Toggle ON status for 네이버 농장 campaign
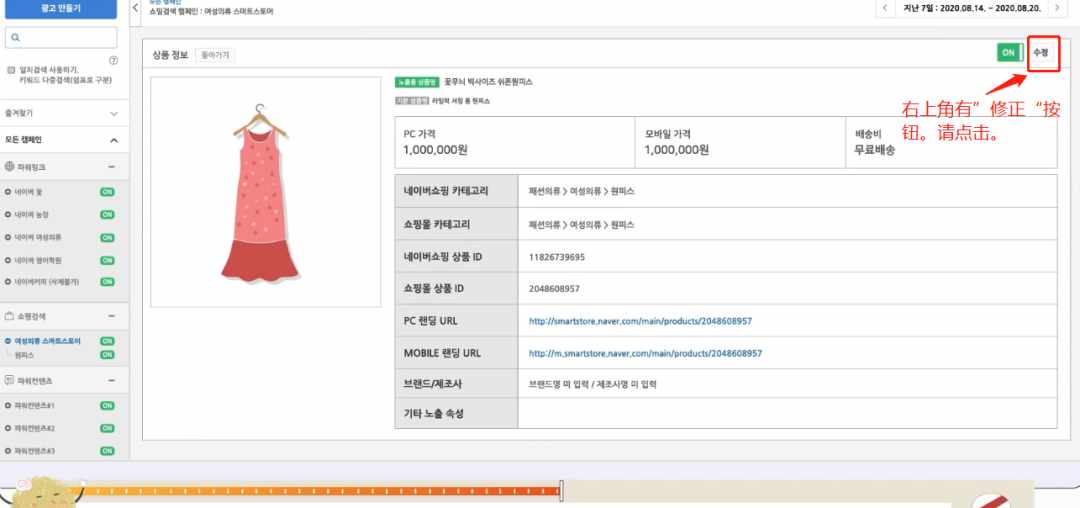The width and height of the screenshot is (1080, 508). 107,215
